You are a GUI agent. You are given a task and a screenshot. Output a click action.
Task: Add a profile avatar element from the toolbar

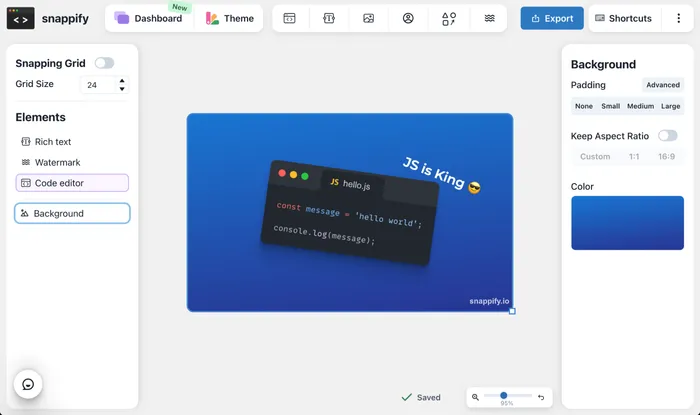click(408, 18)
